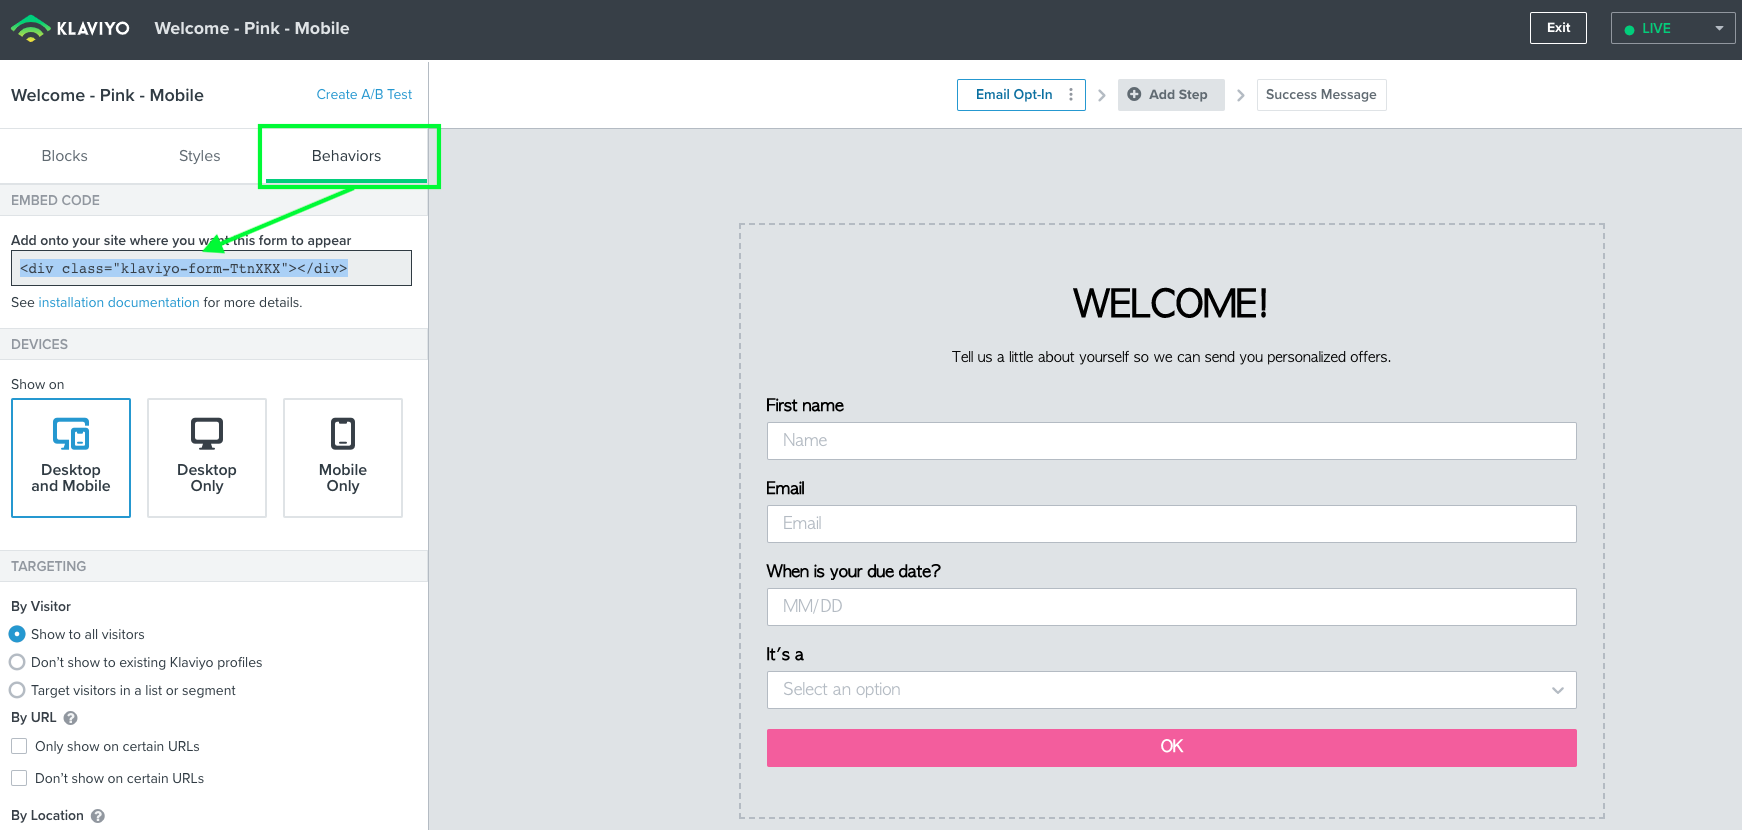The height and width of the screenshot is (830, 1742).
Task: Click the Email input field
Action: (1171, 524)
